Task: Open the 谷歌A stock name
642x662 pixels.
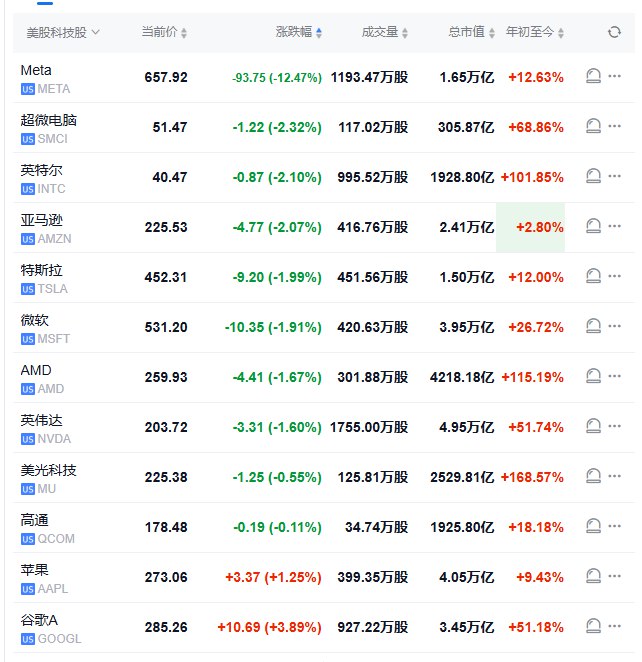Action: [39, 620]
